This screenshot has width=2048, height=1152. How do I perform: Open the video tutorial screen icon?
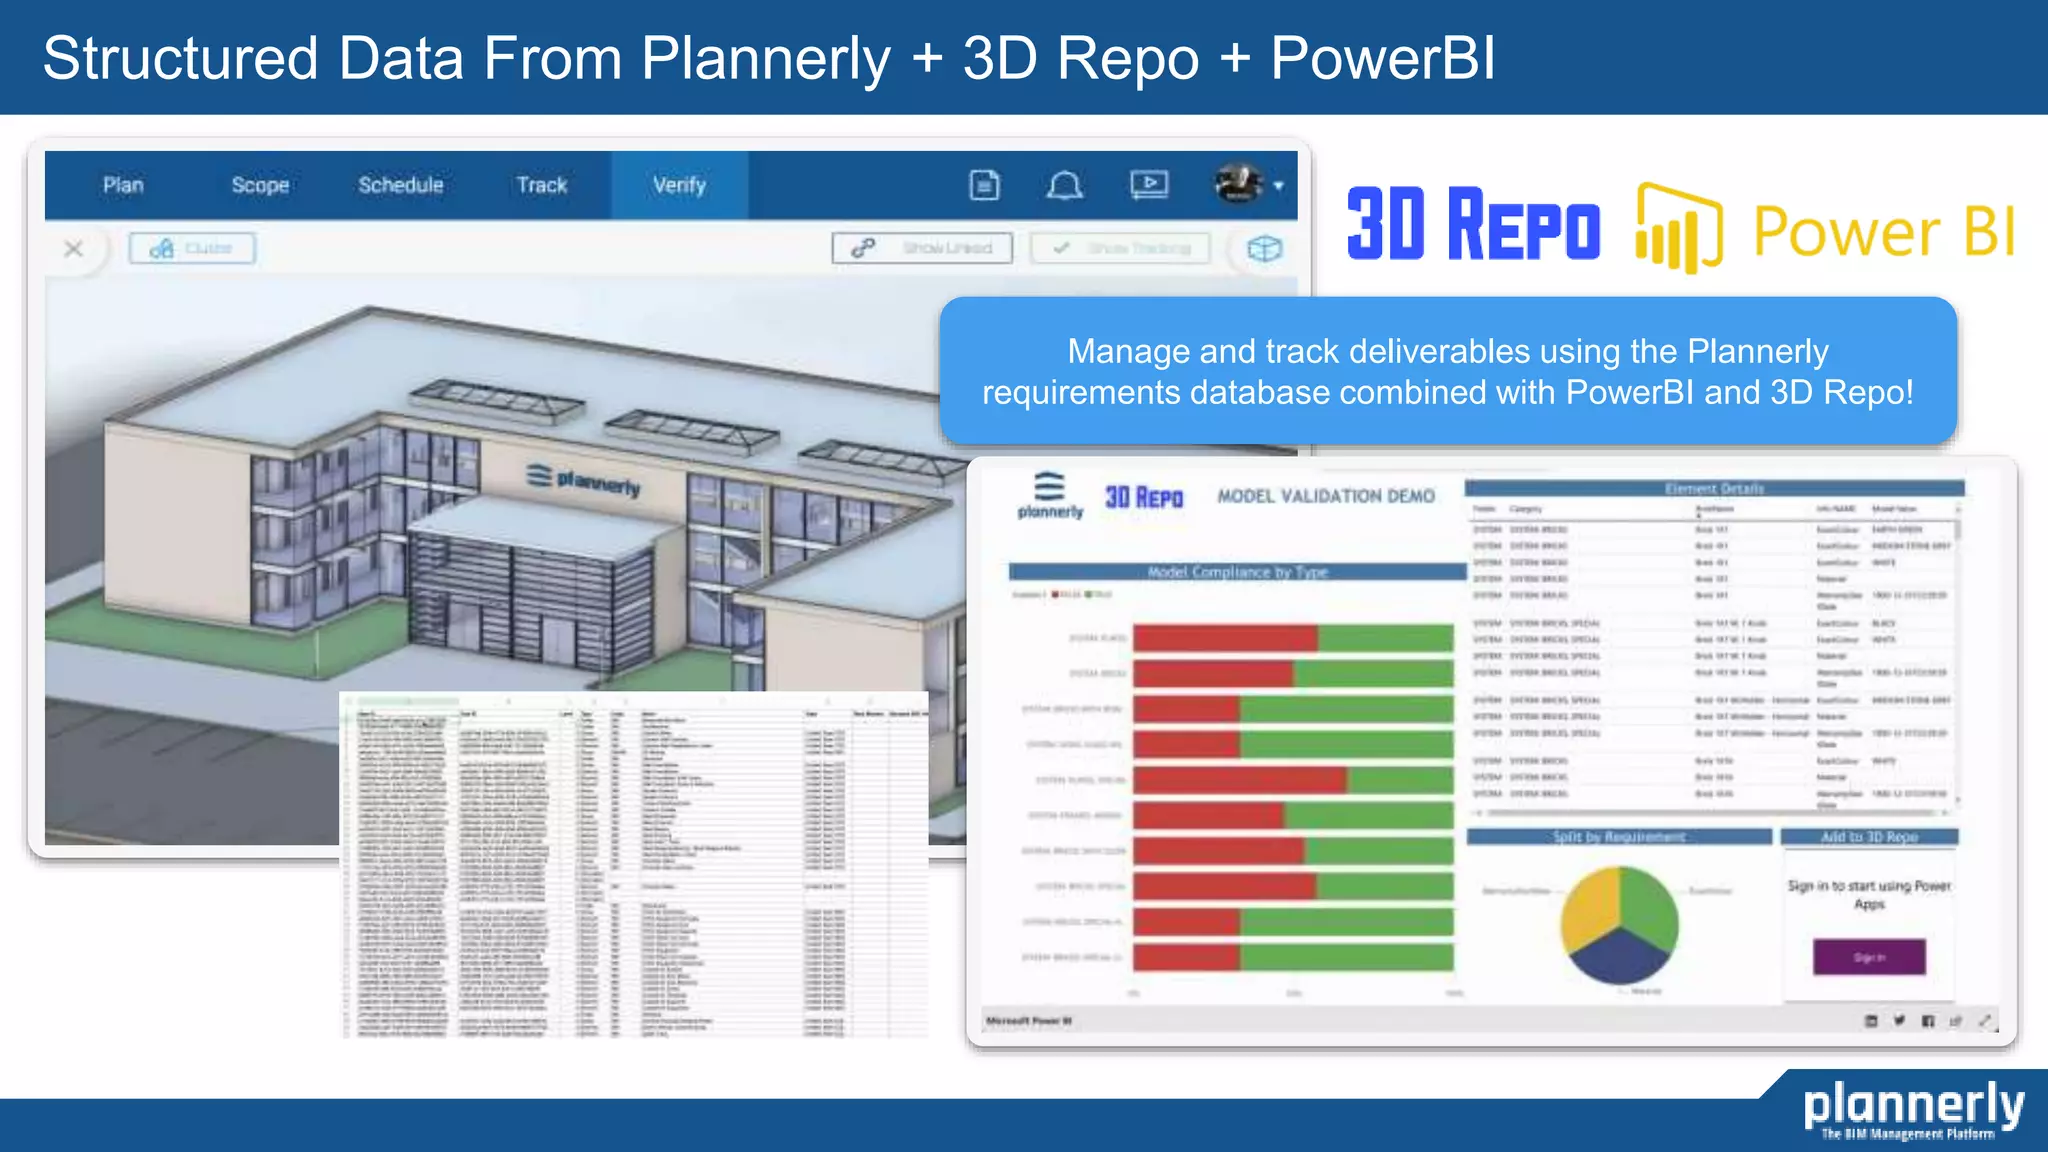[x=1149, y=184]
